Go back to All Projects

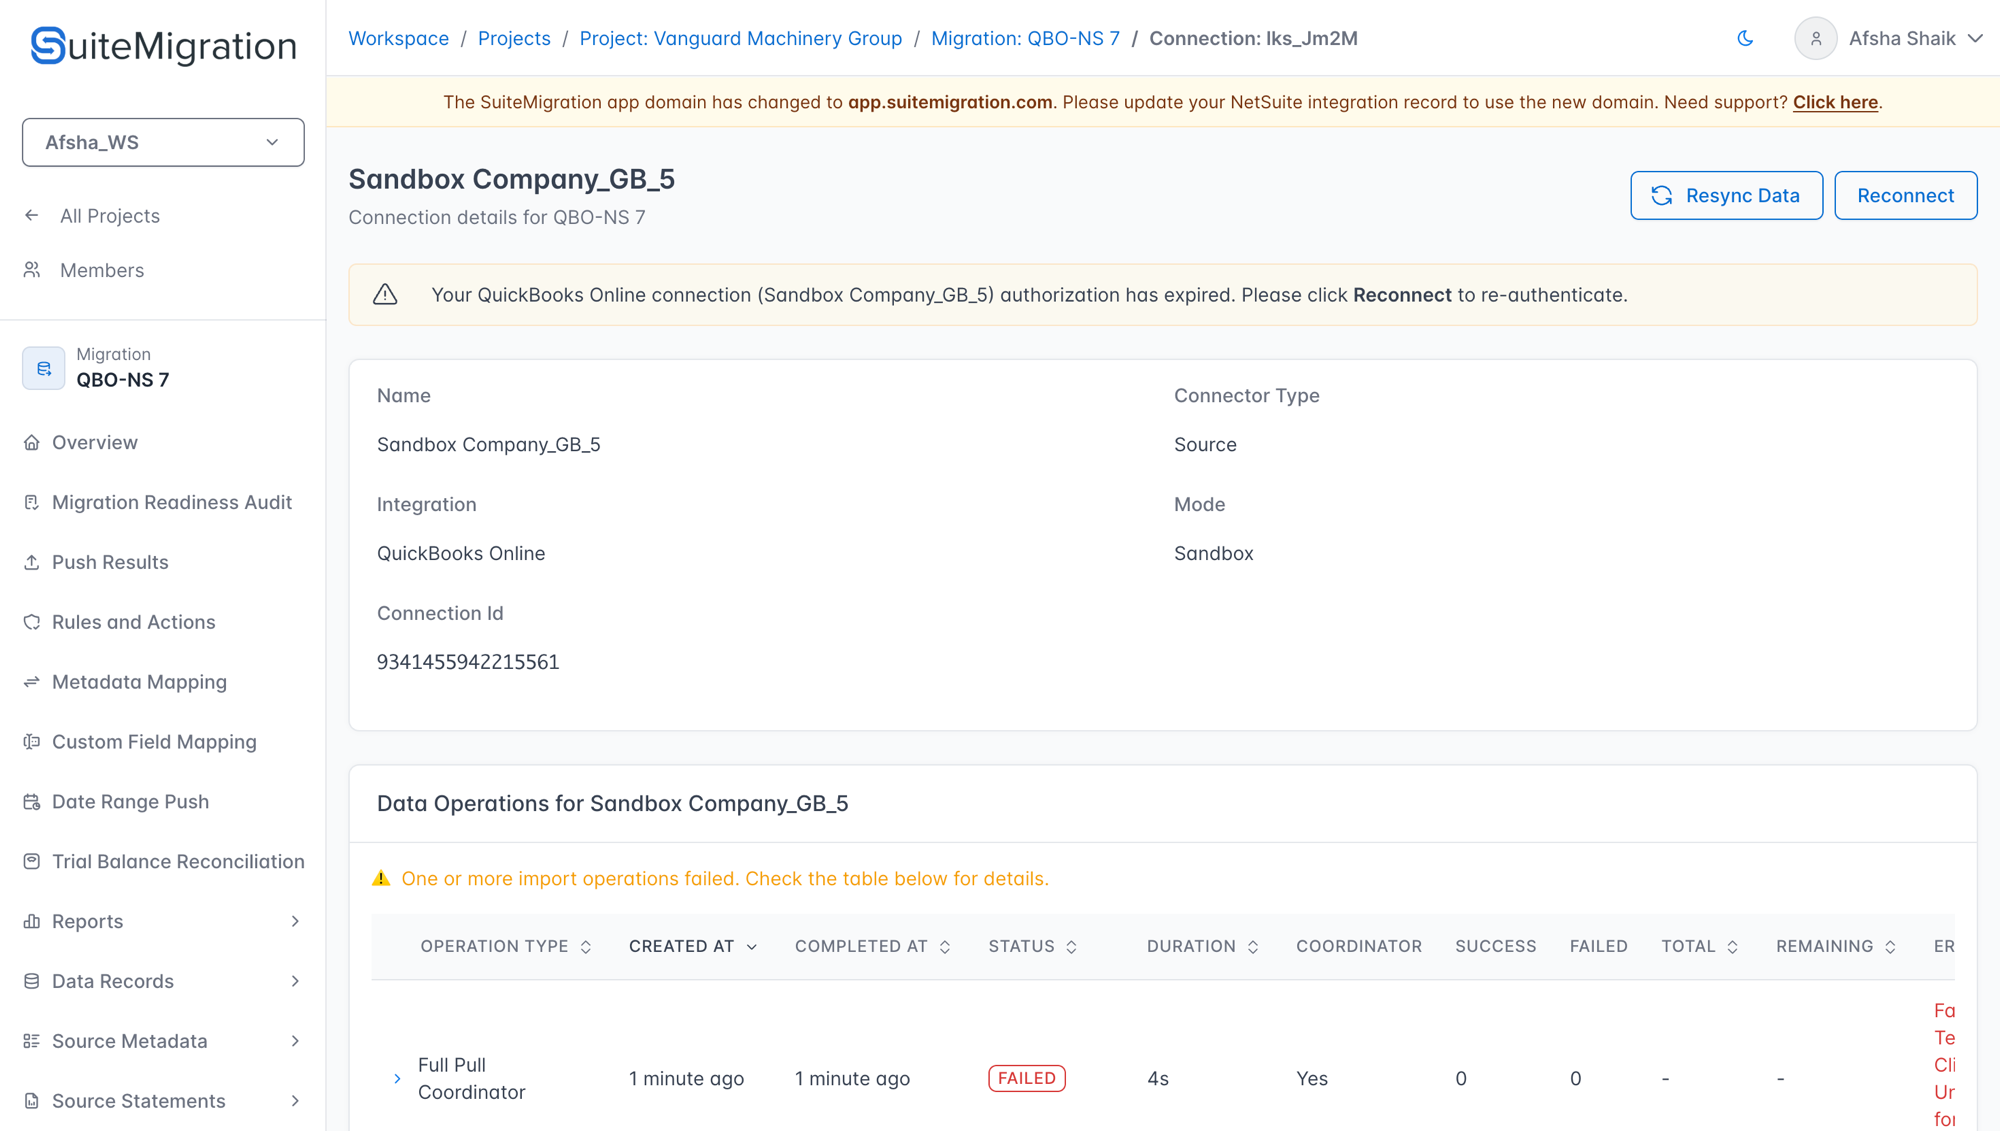click(x=92, y=216)
